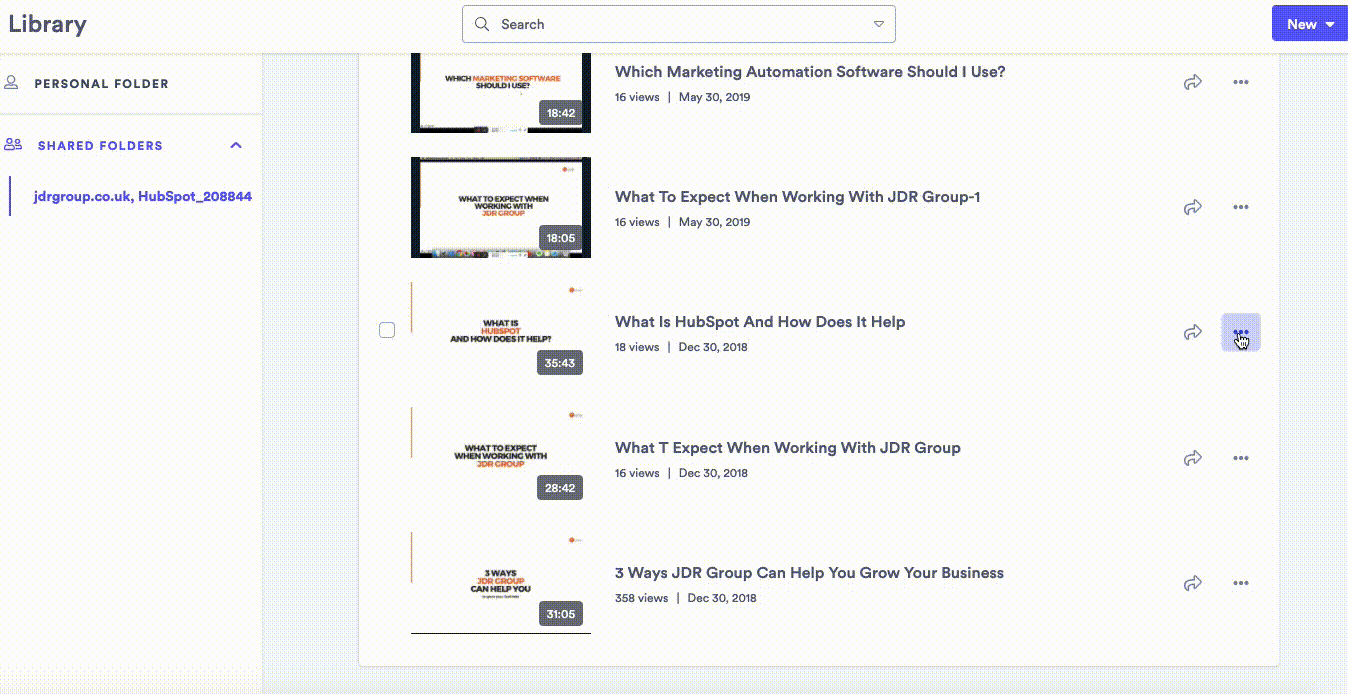1348x694 pixels.
Task: Open three-dot menu for JDR Group-1 video
Action: click(x=1241, y=207)
